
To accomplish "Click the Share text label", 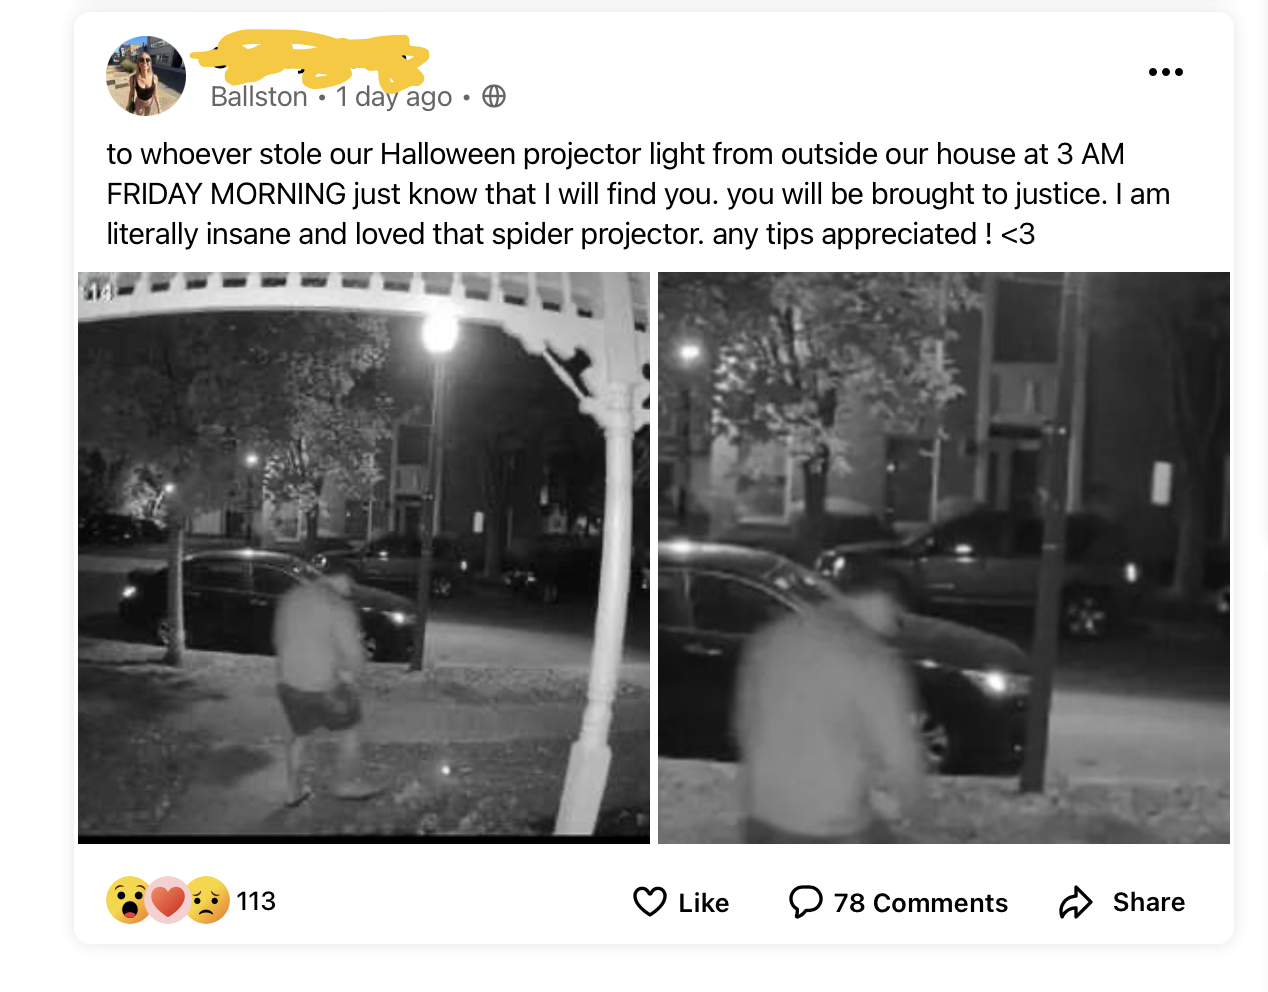I will 1149,902.
